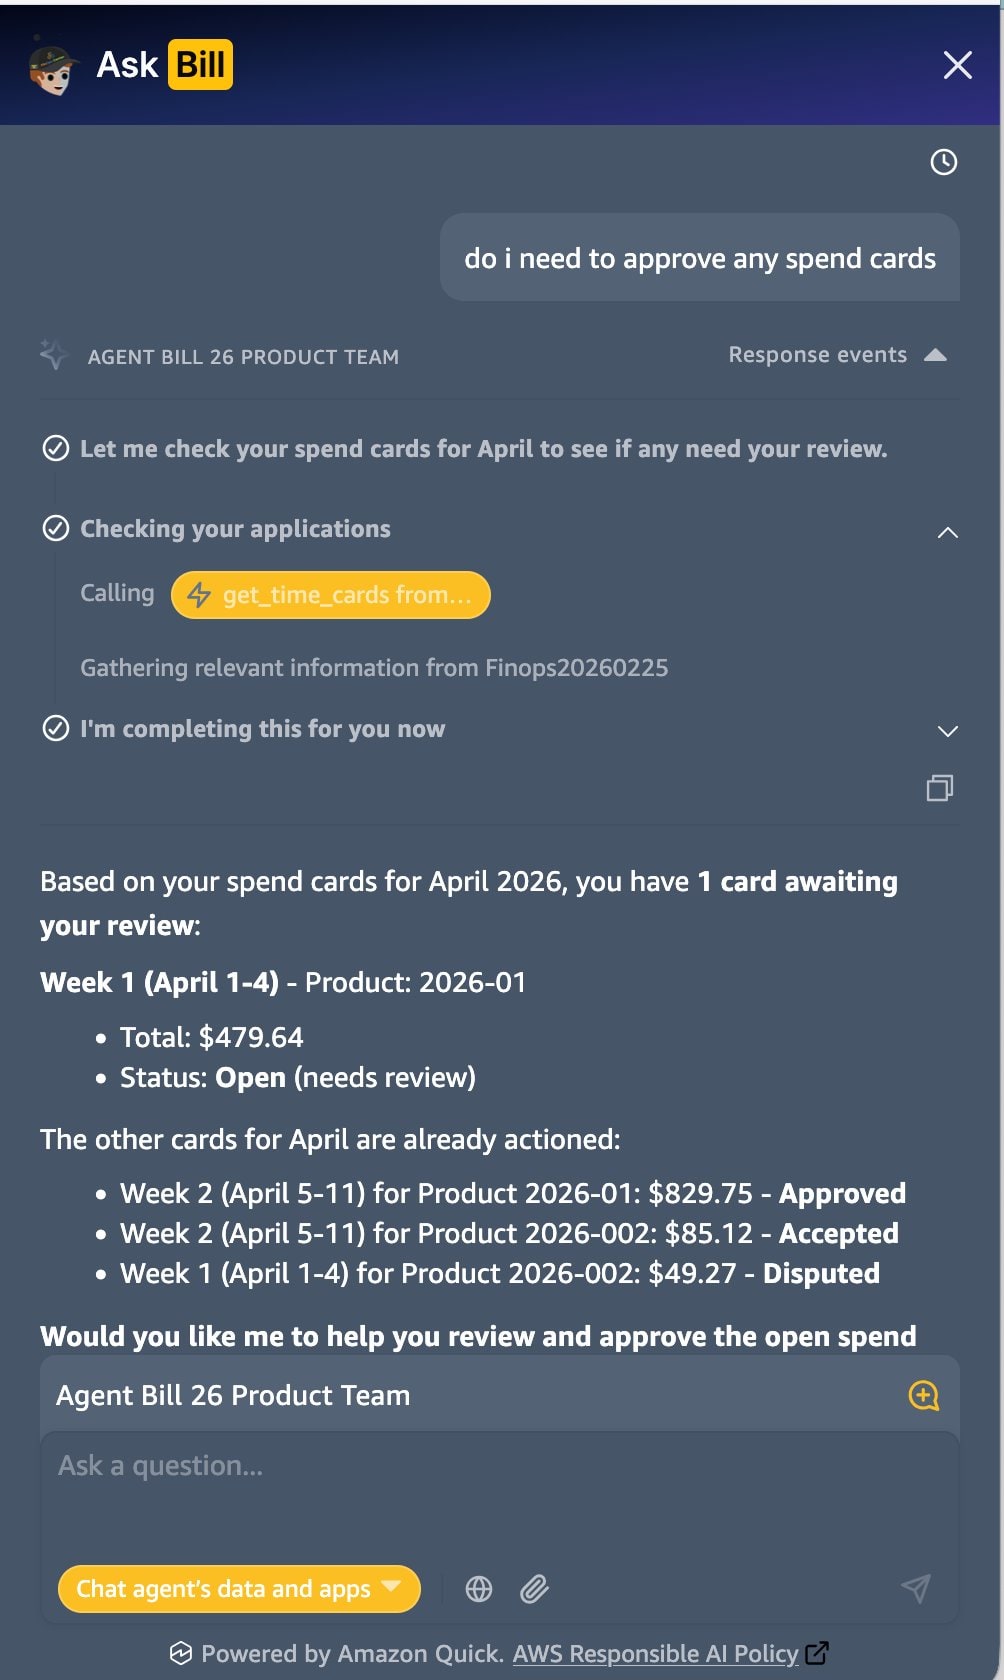Copy the agent's response
Image resolution: width=1004 pixels, height=1680 pixels.
point(940,790)
